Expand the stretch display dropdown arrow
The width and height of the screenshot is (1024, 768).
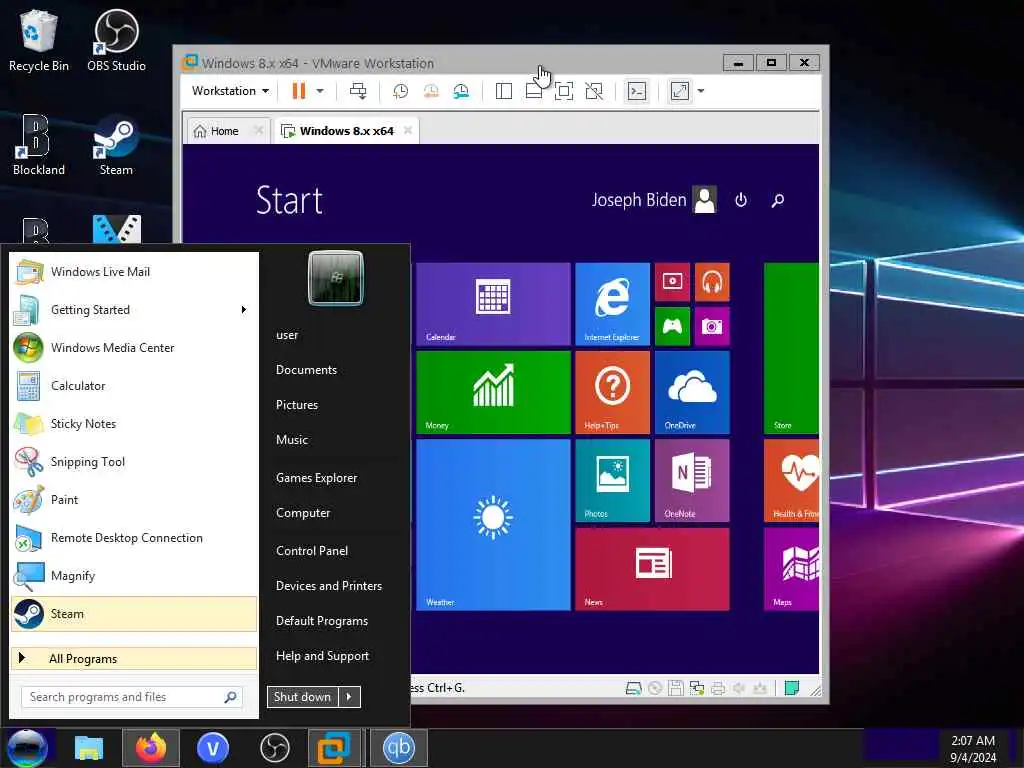point(701,91)
